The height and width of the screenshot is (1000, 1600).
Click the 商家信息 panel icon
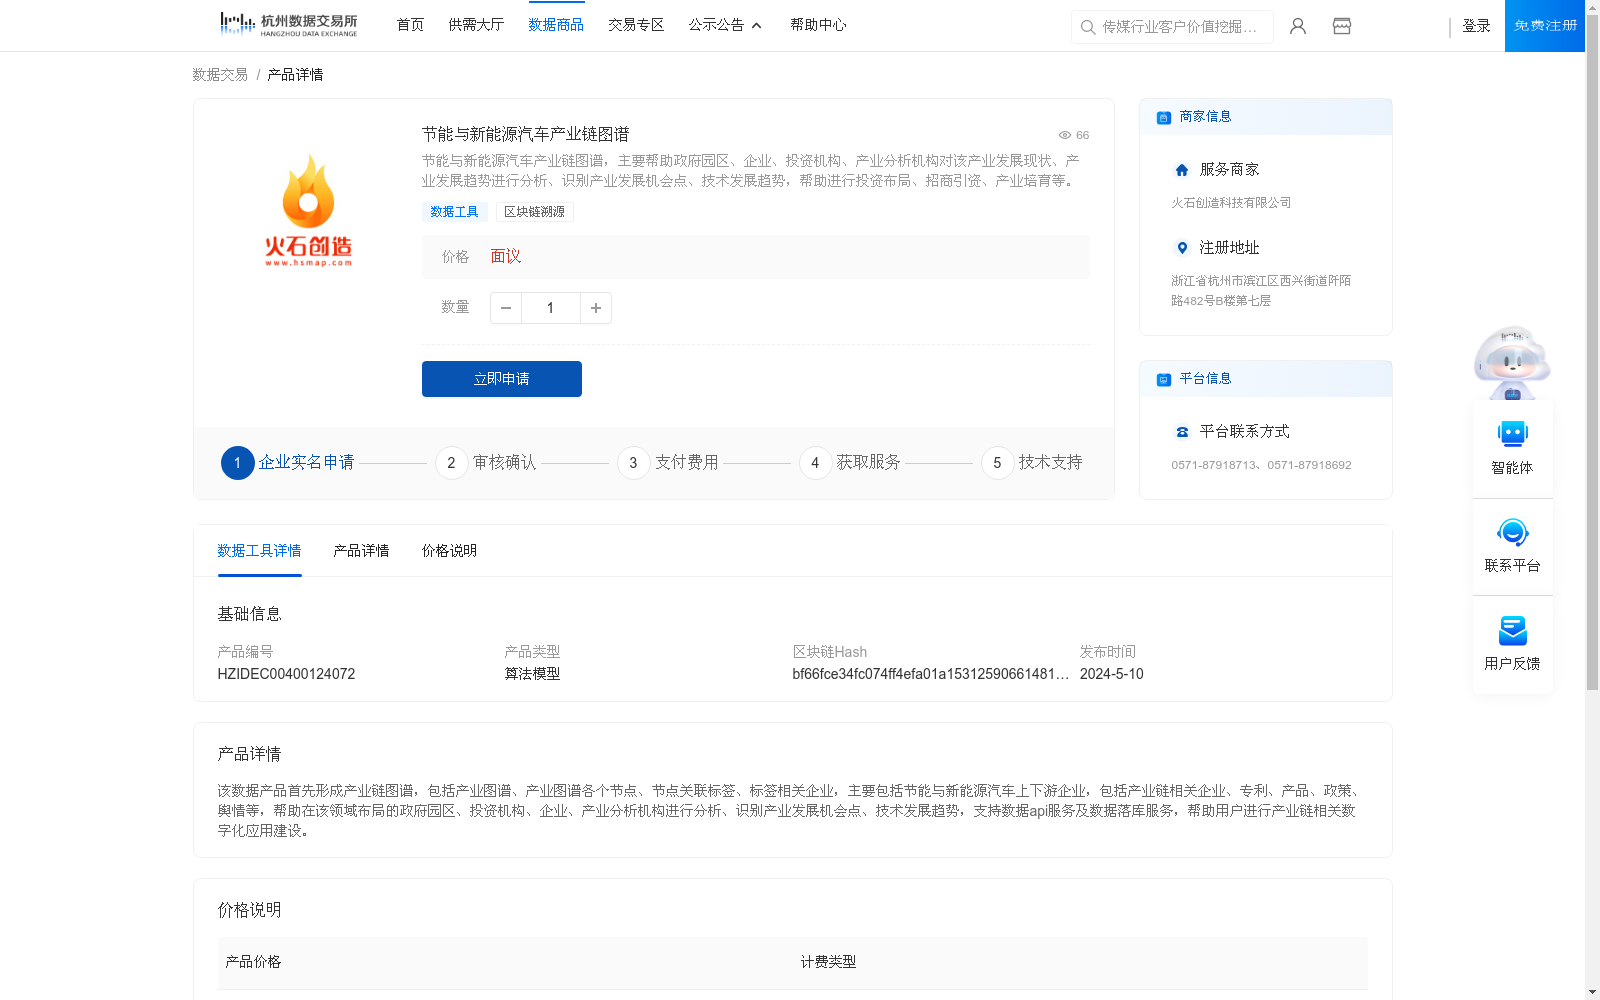[x=1164, y=117]
